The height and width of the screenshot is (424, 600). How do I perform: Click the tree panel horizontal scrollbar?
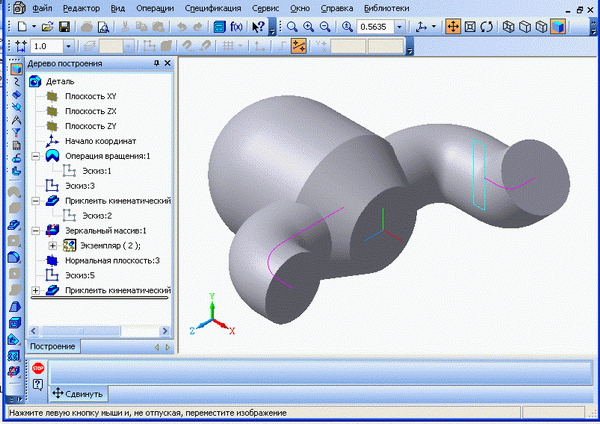(100, 300)
